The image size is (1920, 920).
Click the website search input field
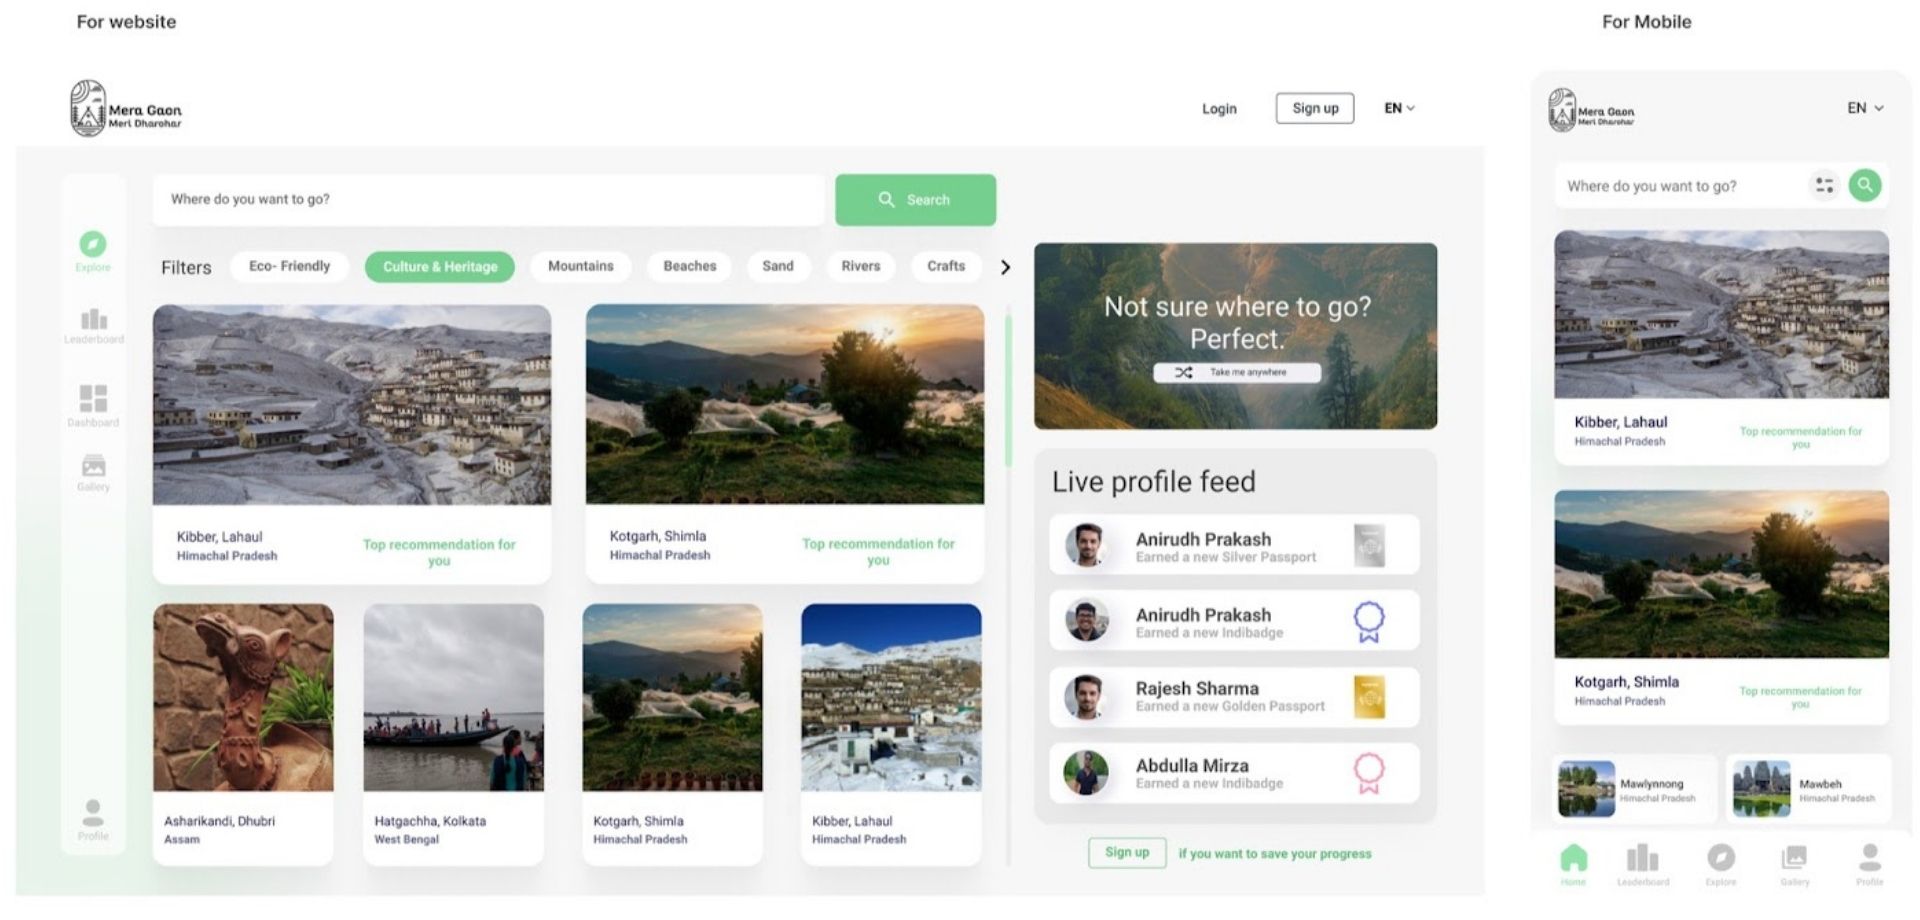(x=488, y=199)
